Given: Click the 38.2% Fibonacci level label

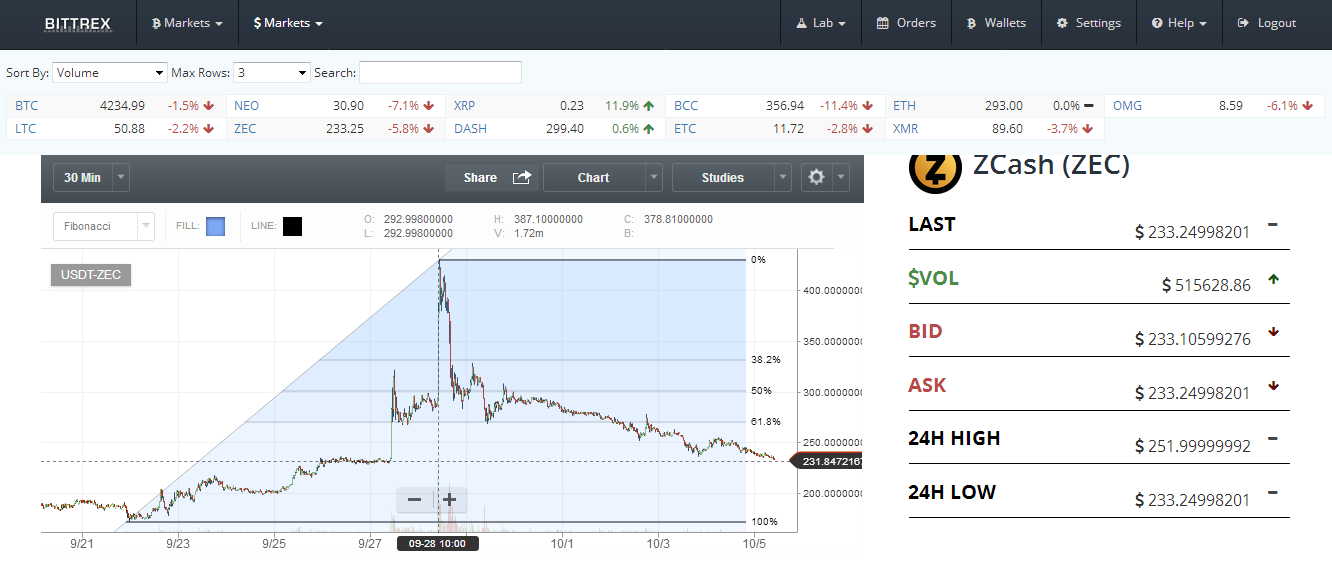Looking at the screenshot, I should [x=766, y=359].
